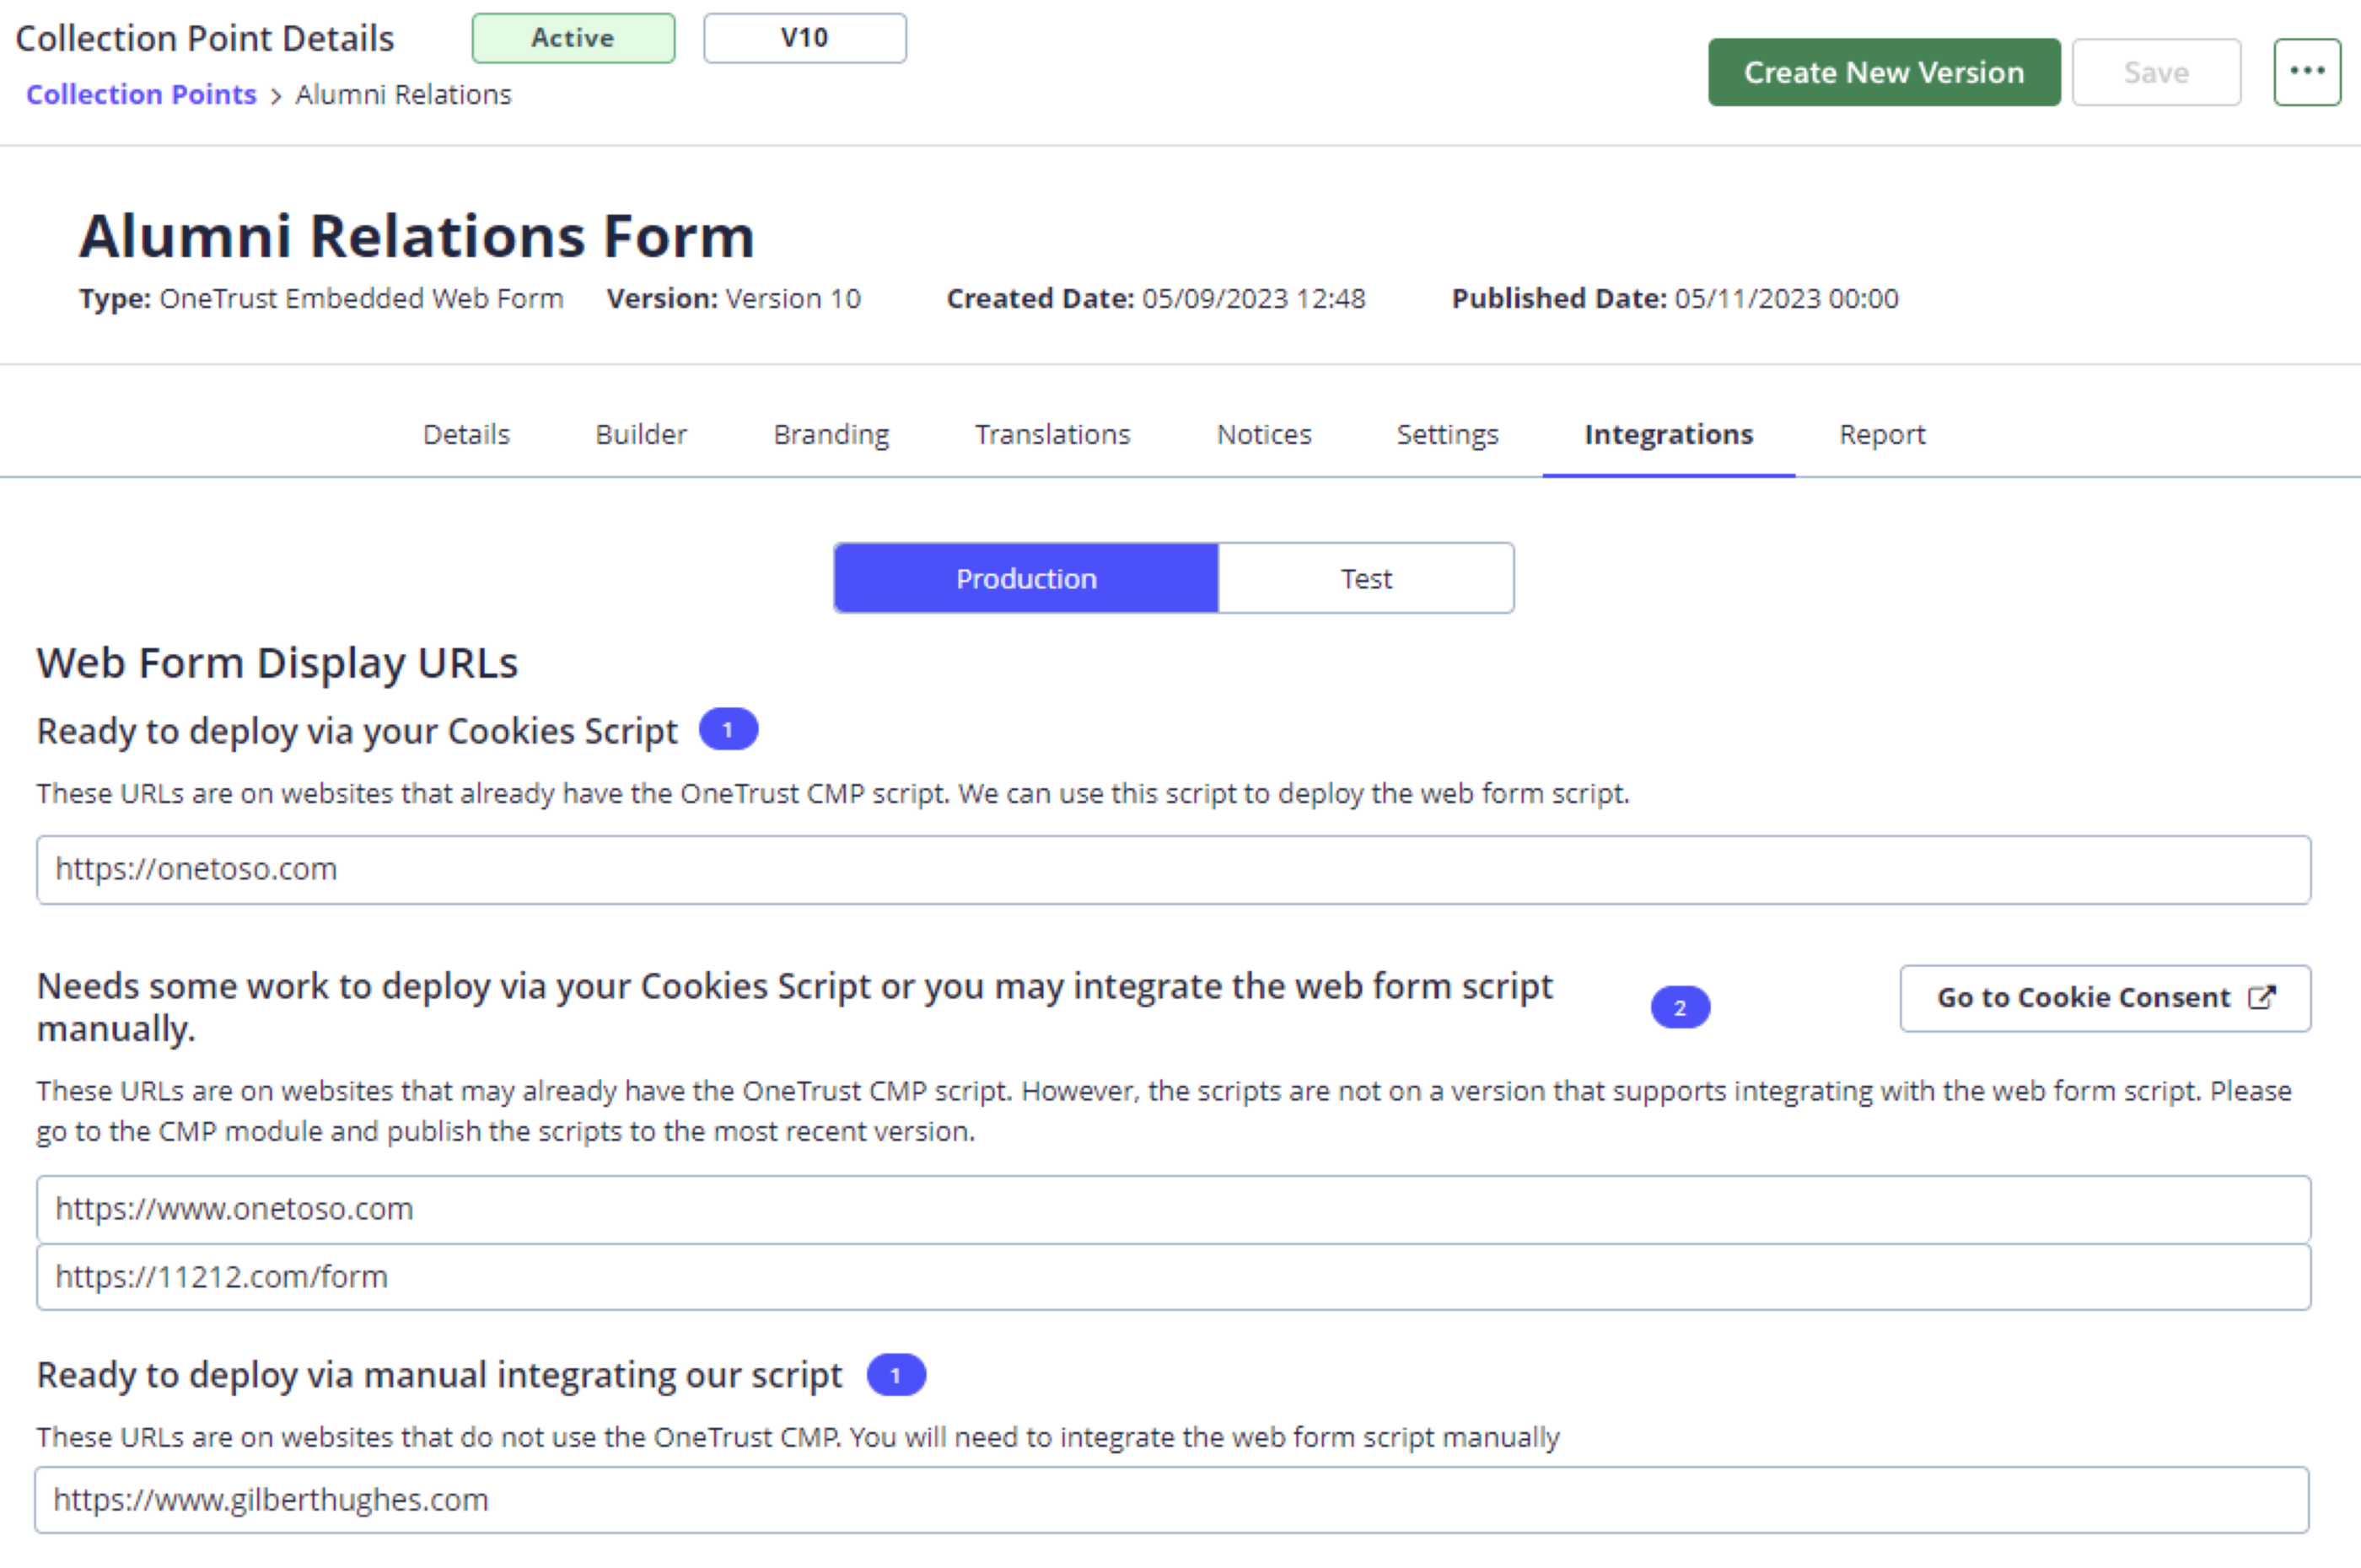The width and height of the screenshot is (2361, 1568).
Task: Click the Create New Version button
Action: 1883,71
